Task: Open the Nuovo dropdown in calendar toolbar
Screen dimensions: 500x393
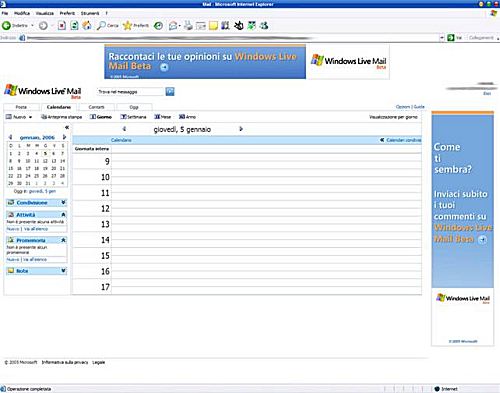Action: (30, 117)
